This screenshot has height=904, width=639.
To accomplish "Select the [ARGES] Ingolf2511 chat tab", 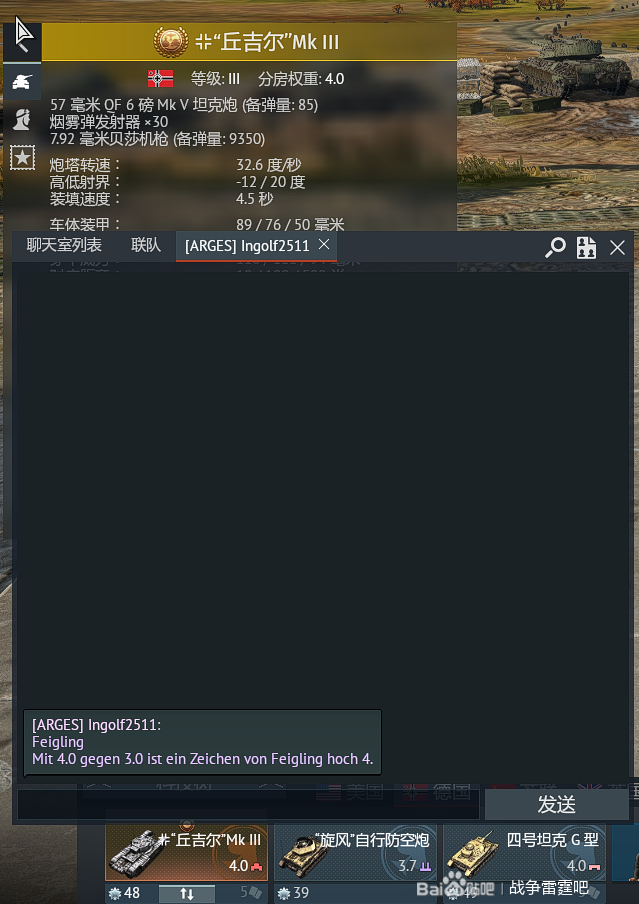I will tap(247, 246).
